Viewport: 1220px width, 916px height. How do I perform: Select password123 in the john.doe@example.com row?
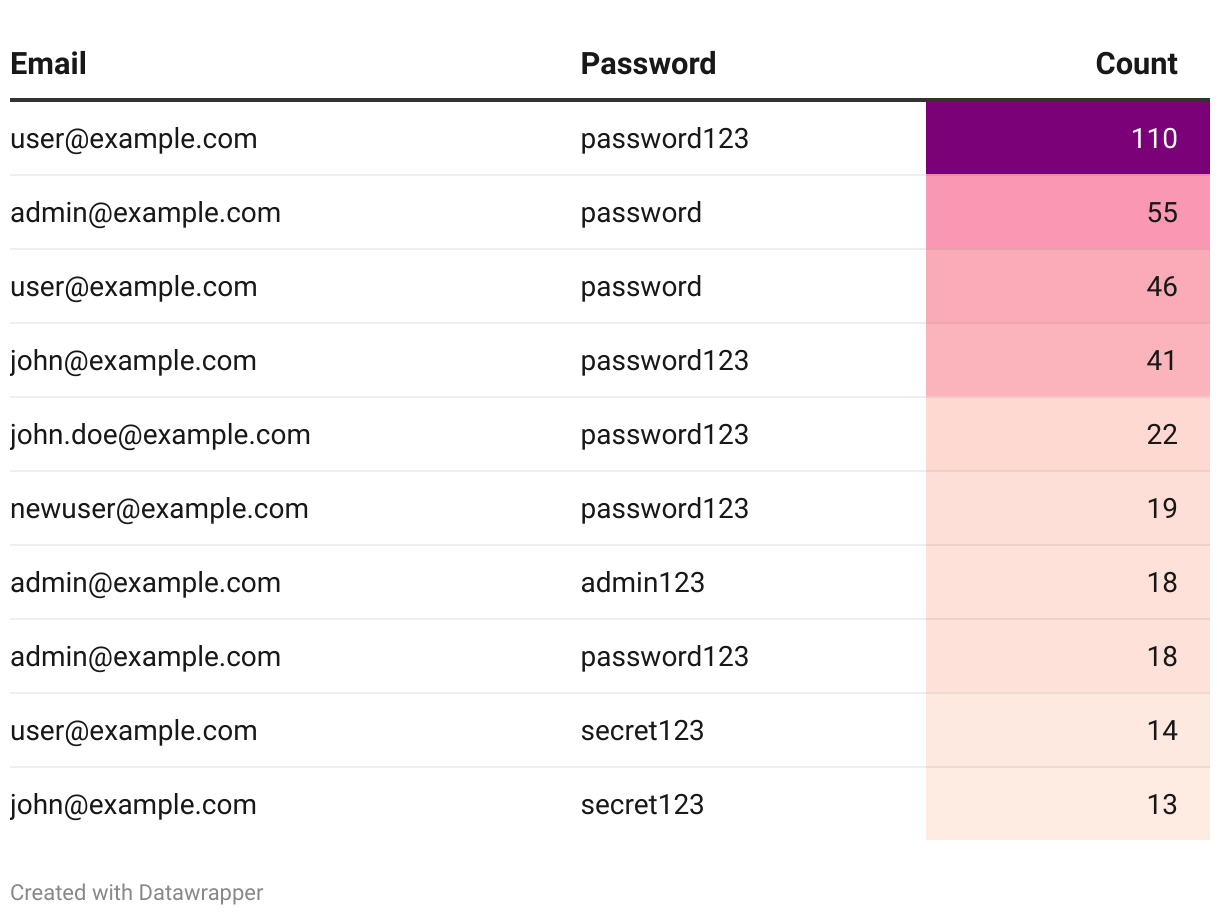coord(664,434)
